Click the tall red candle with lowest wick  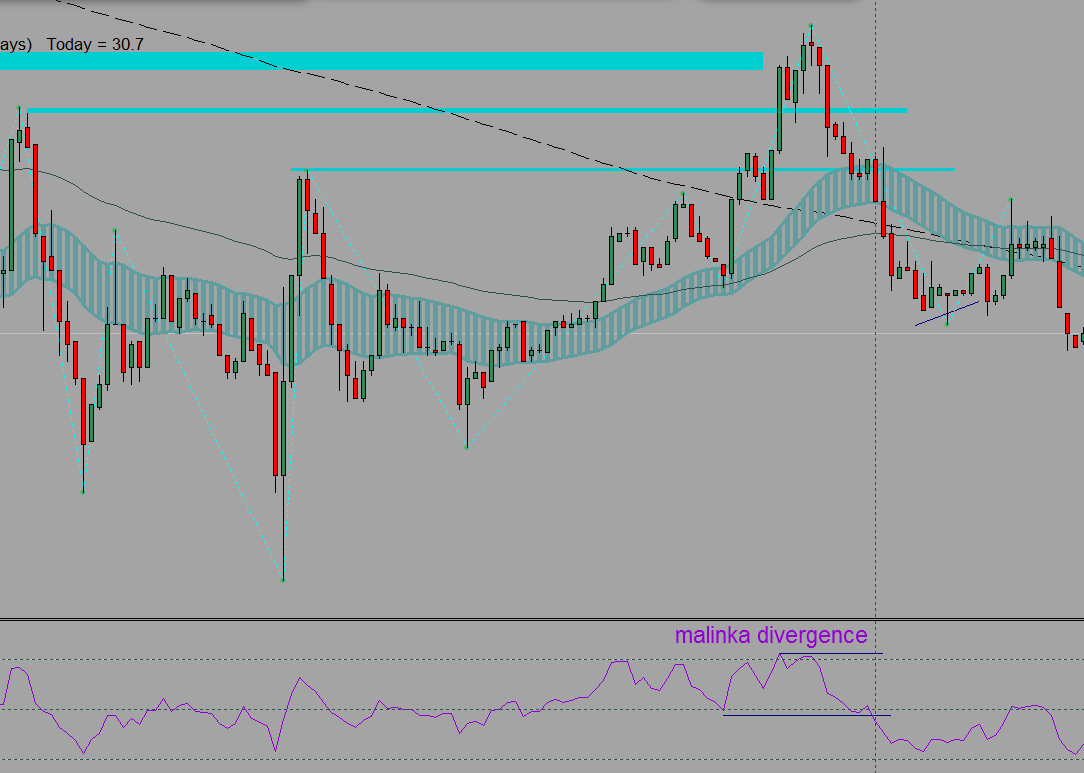(x=275, y=424)
